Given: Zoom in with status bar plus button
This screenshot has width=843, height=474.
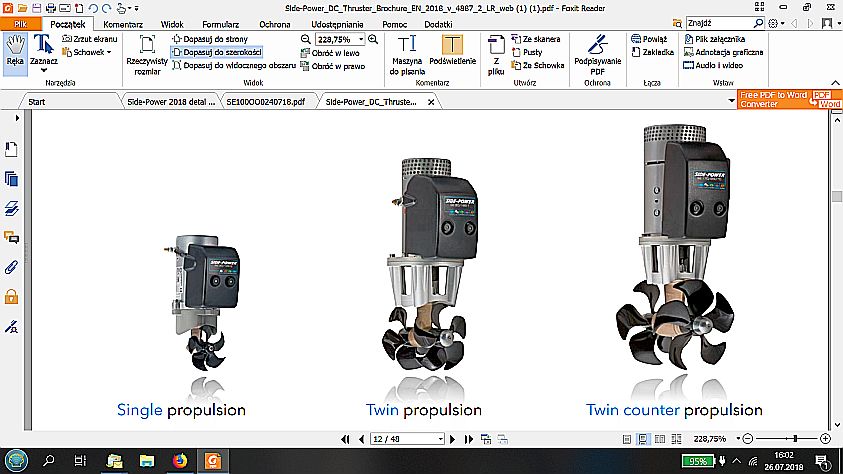Looking at the screenshot, I should click(826, 439).
